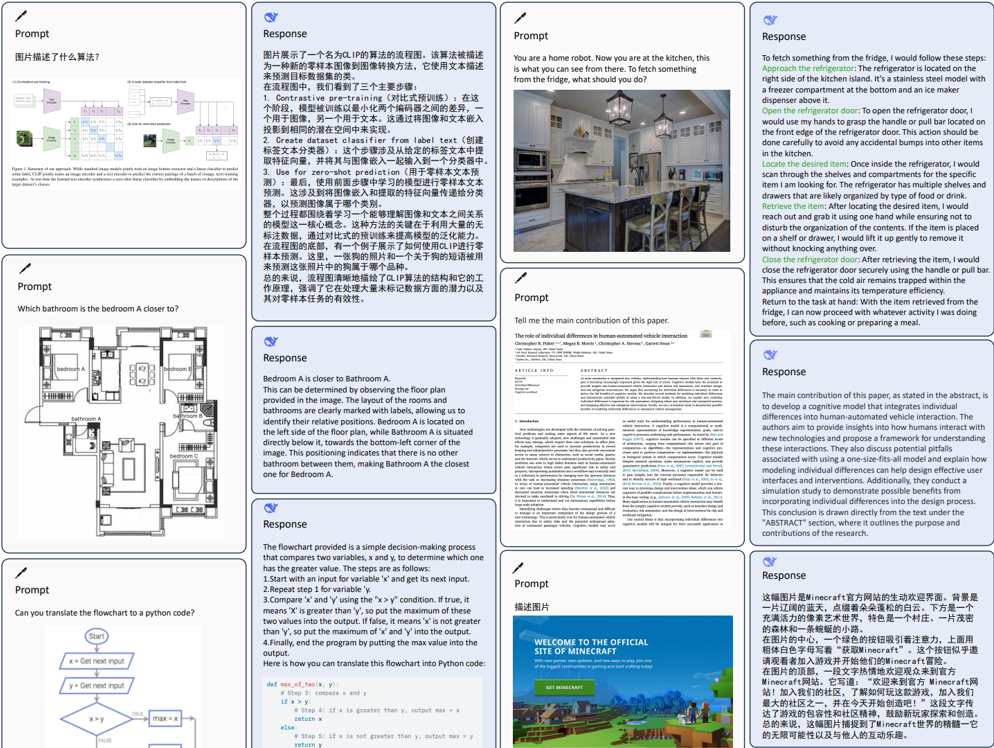Screen dimensions: 994x748
Task: Click the green 'Approach the refrigerator' step
Action: (x=808, y=68)
